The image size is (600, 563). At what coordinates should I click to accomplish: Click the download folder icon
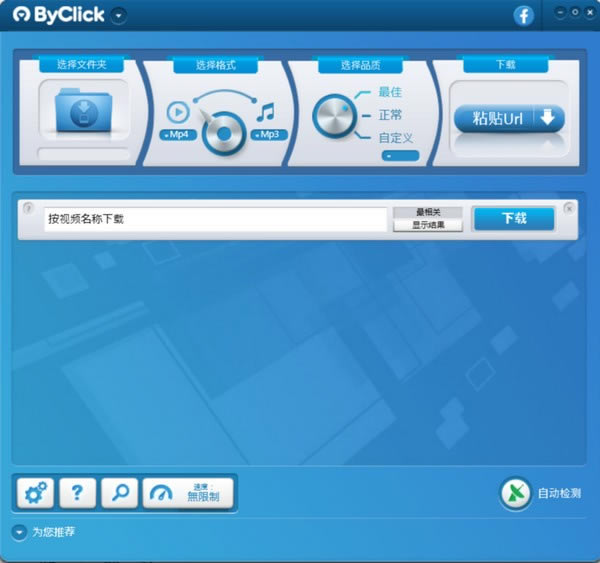click(84, 111)
